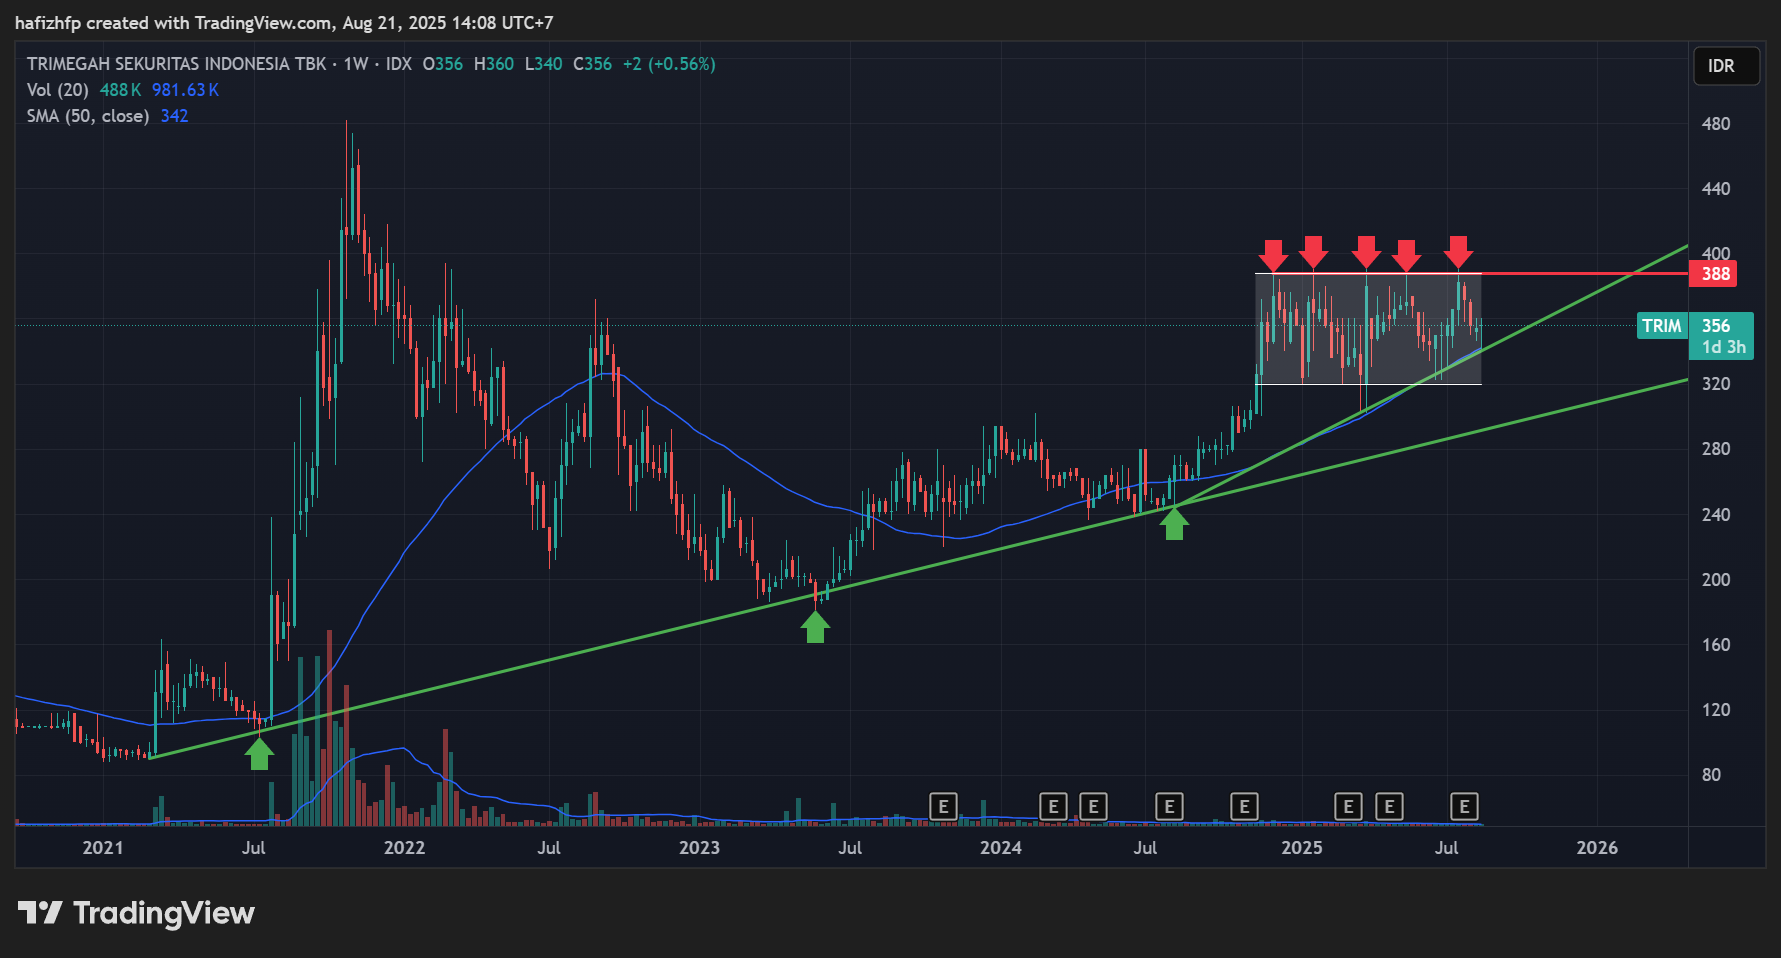The height and width of the screenshot is (958, 1781).
Task: Click the '2025' time axis label
Action: coord(1302,848)
